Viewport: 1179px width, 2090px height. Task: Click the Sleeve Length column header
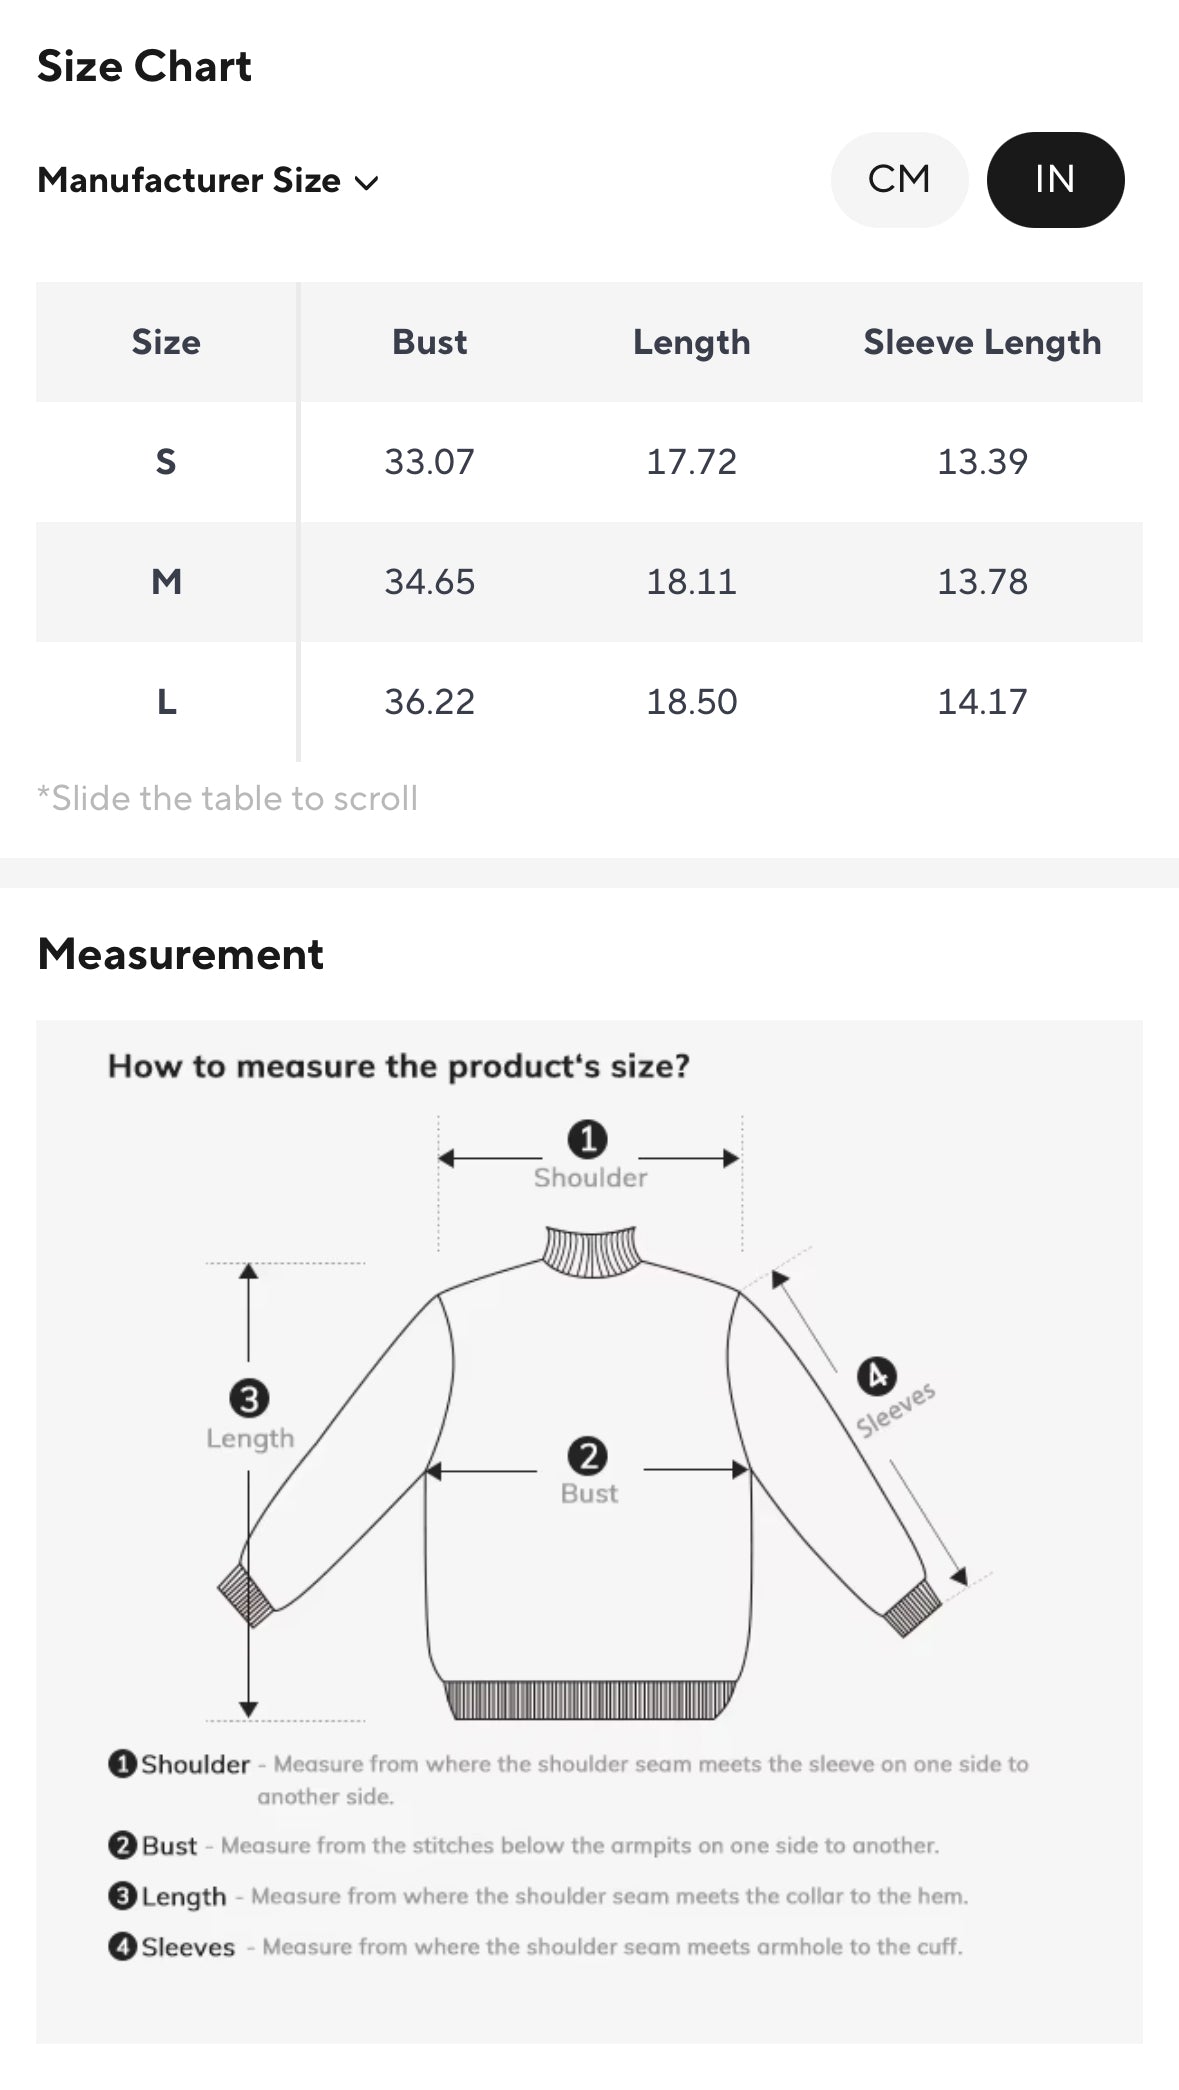point(982,342)
